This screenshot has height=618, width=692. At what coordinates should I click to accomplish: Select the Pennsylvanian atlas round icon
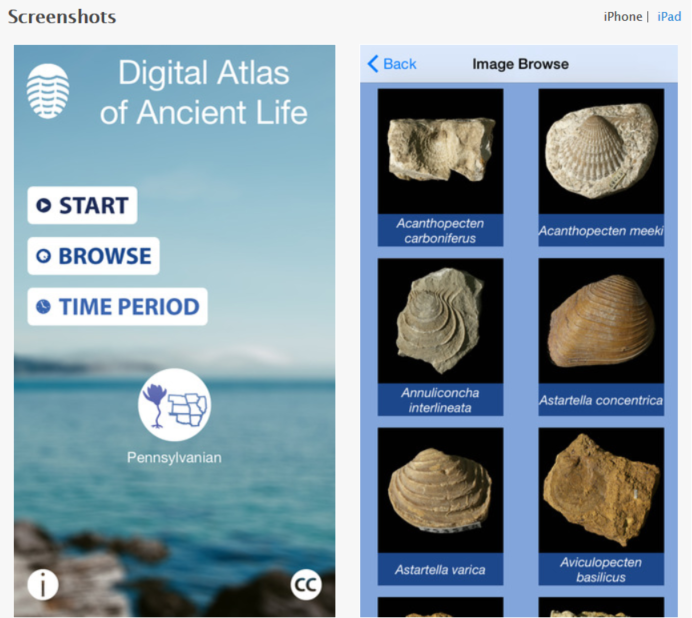174,405
